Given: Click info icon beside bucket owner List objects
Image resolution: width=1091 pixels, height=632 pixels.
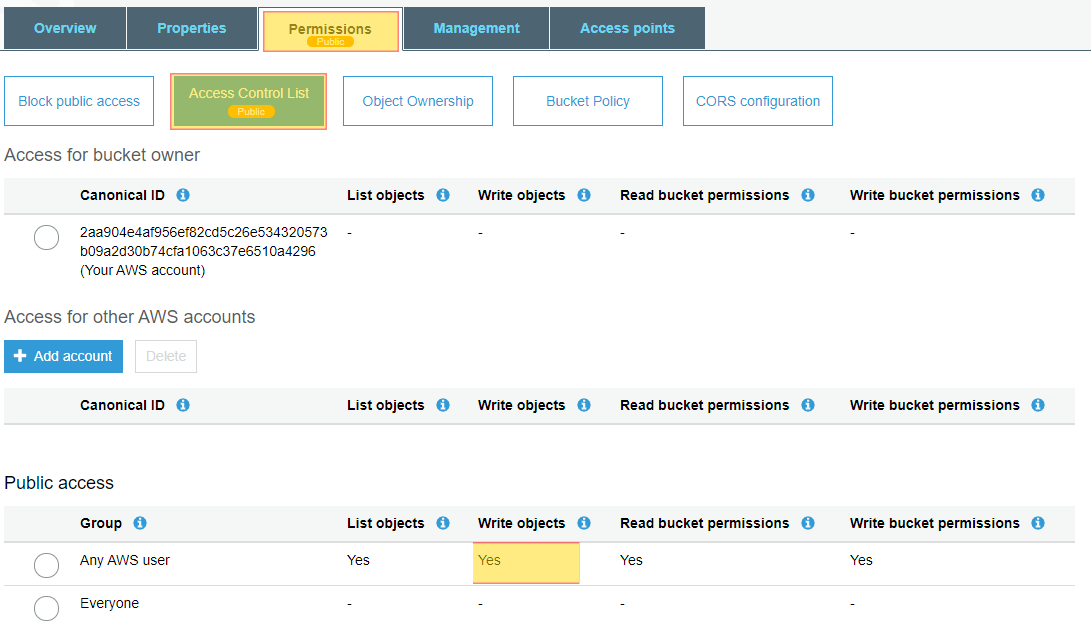Looking at the screenshot, I should click(443, 195).
